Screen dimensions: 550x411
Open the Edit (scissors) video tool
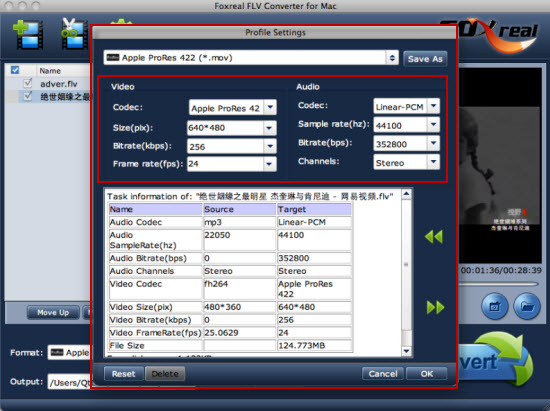click(x=74, y=33)
